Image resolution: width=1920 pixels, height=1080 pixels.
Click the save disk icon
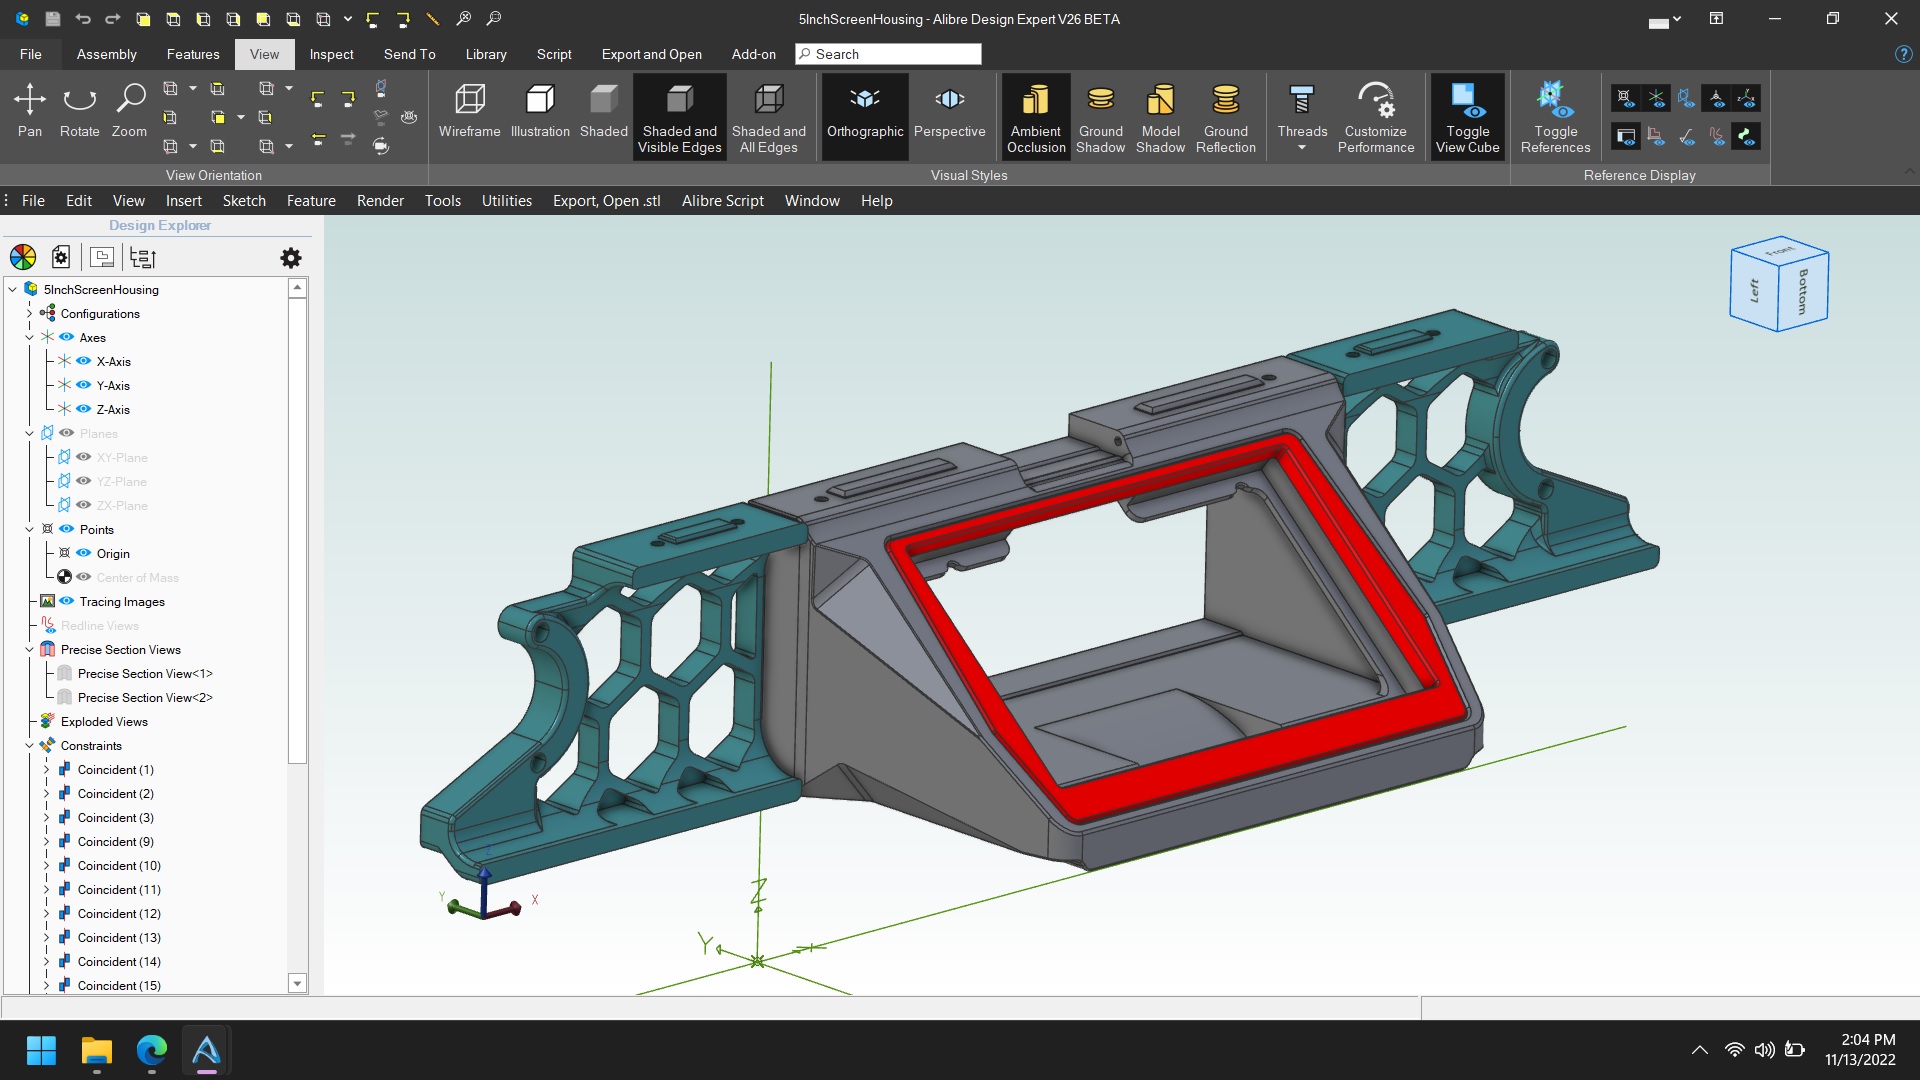53,19
